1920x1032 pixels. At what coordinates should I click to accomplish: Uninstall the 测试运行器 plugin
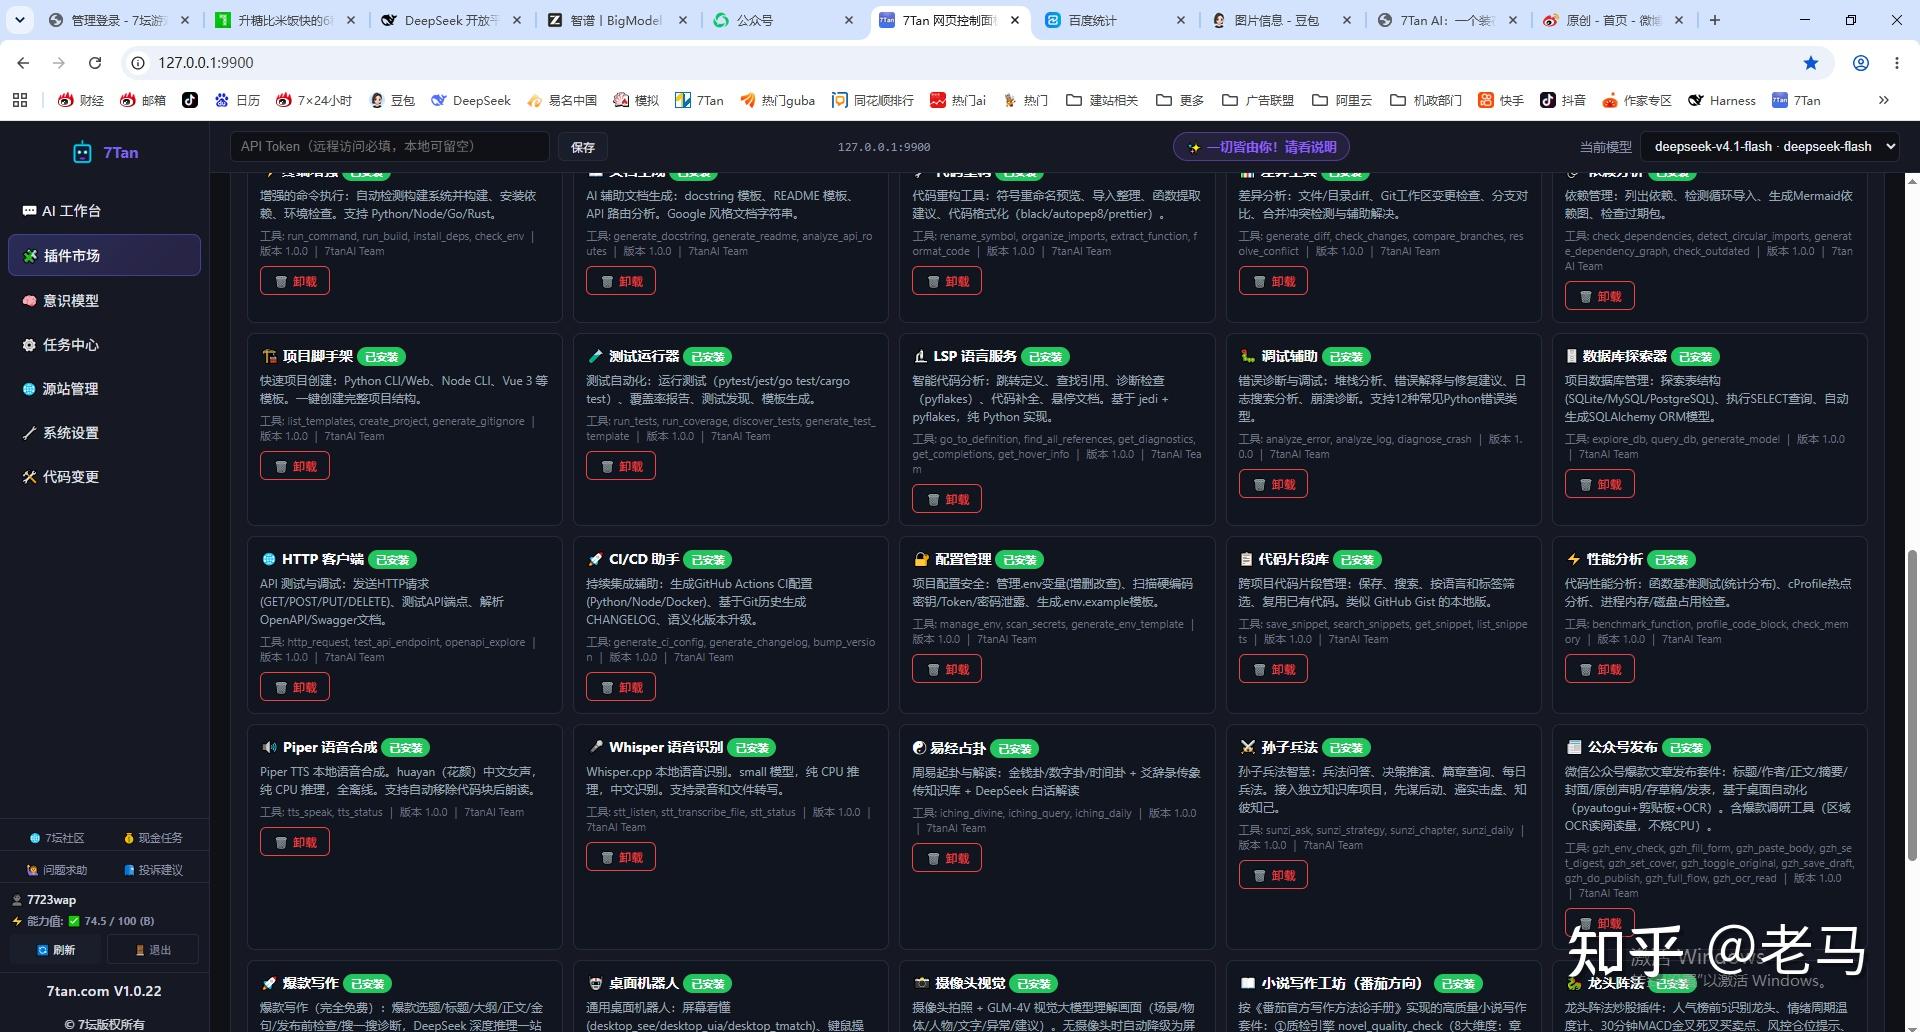[621, 466]
